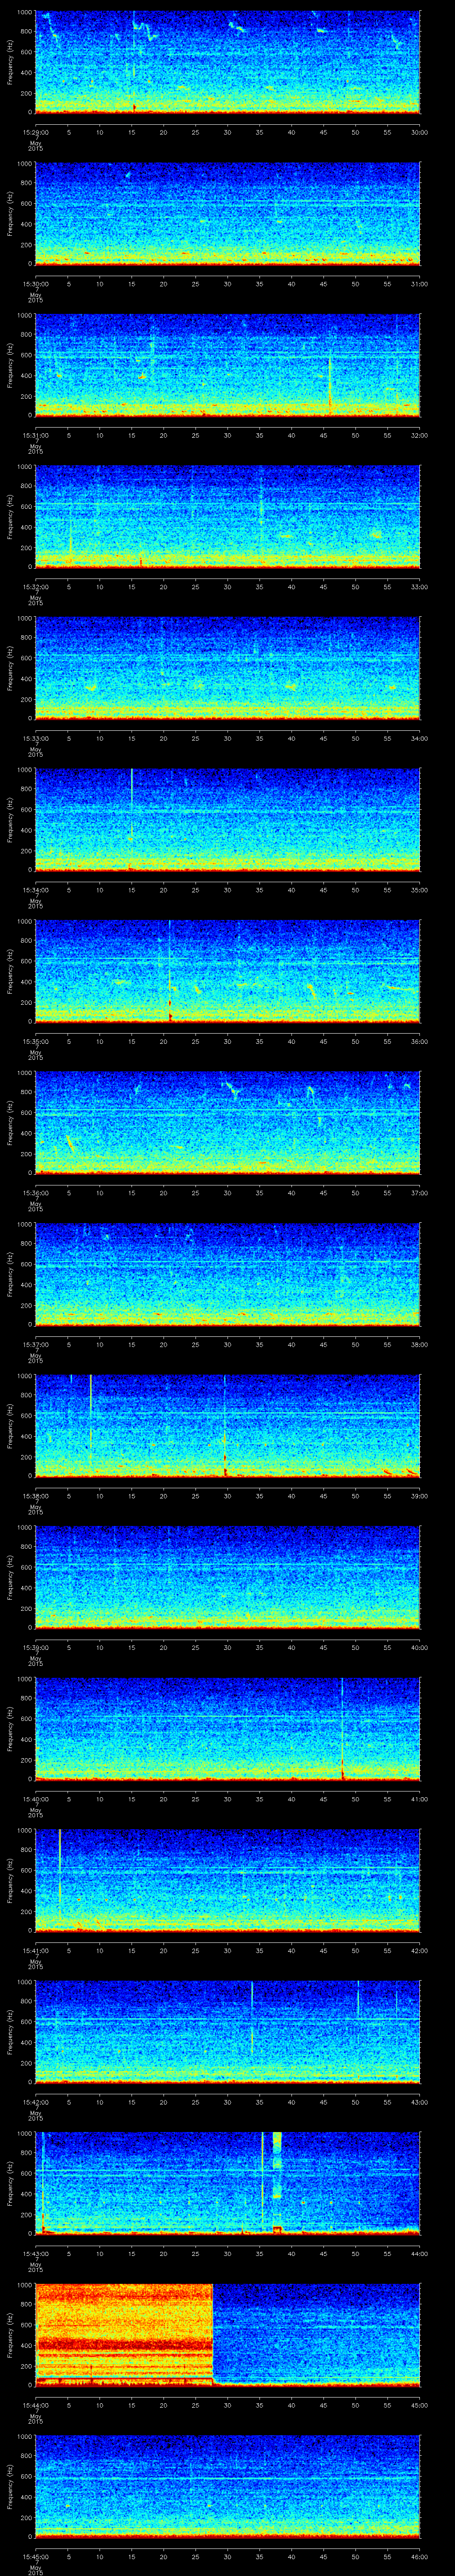455x2576 pixels.
Task: Click the 15:30 spectrogram plot
Action: tap(228, 214)
